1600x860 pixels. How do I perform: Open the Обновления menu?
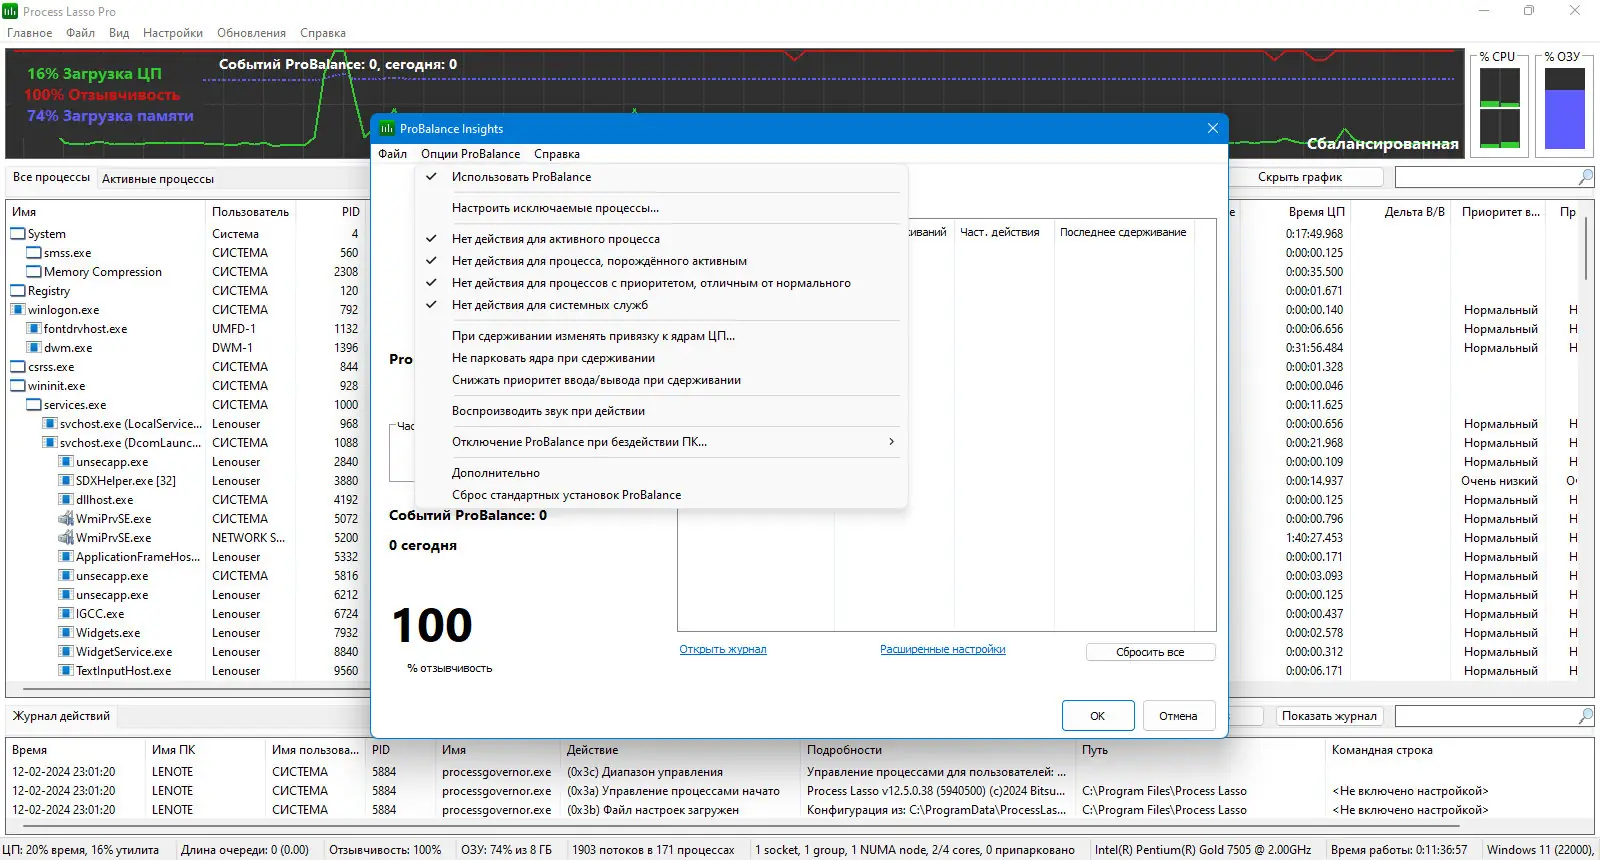pos(251,33)
